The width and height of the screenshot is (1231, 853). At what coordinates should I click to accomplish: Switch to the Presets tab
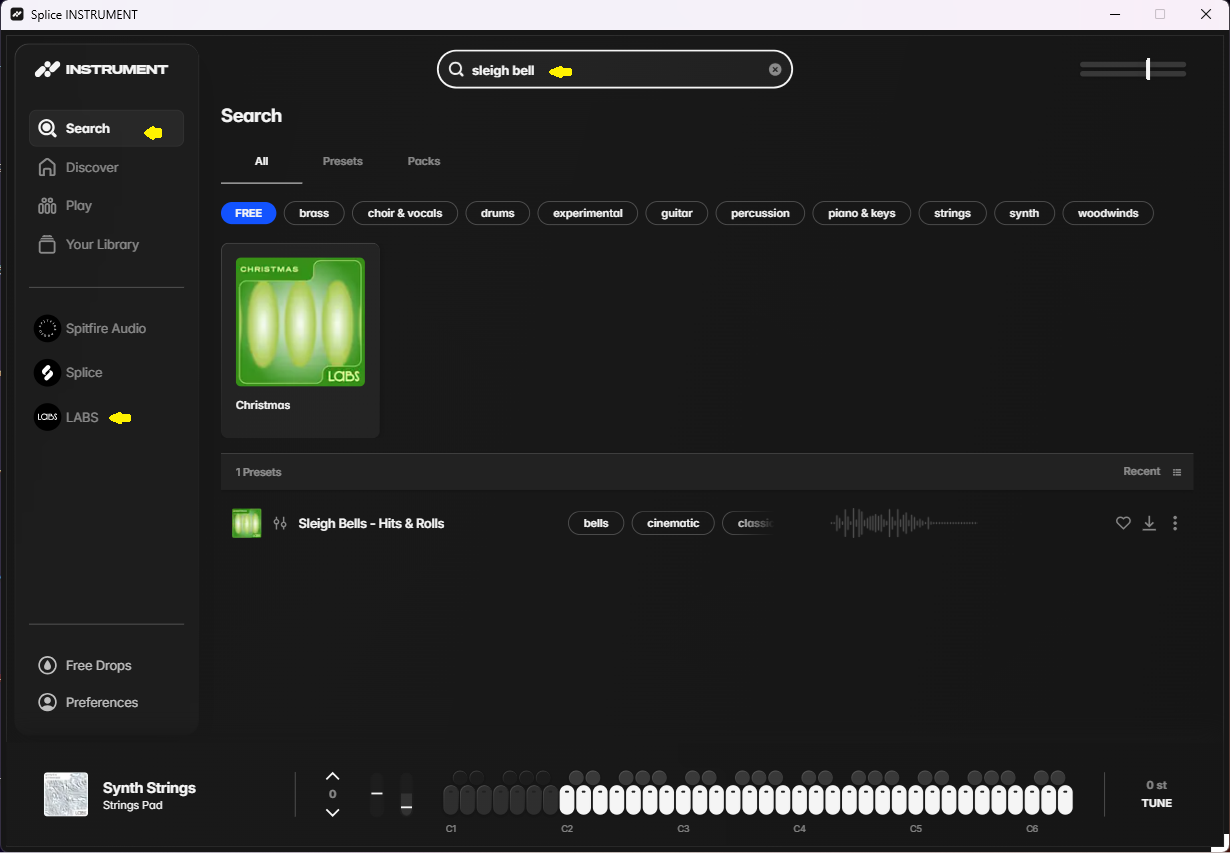[343, 161]
